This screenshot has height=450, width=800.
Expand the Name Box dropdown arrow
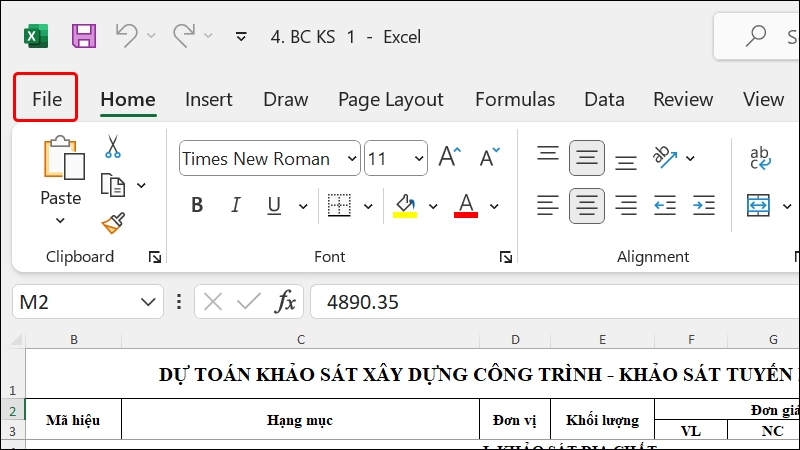click(x=148, y=302)
